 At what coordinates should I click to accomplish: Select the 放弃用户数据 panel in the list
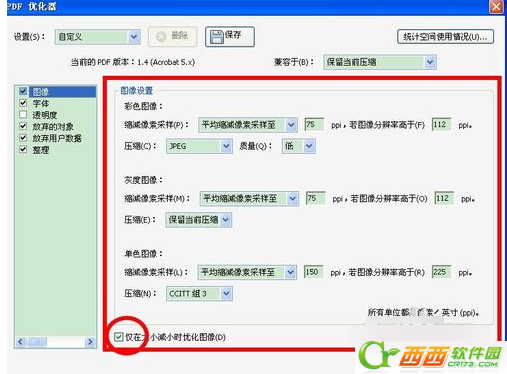(x=57, y=138)
